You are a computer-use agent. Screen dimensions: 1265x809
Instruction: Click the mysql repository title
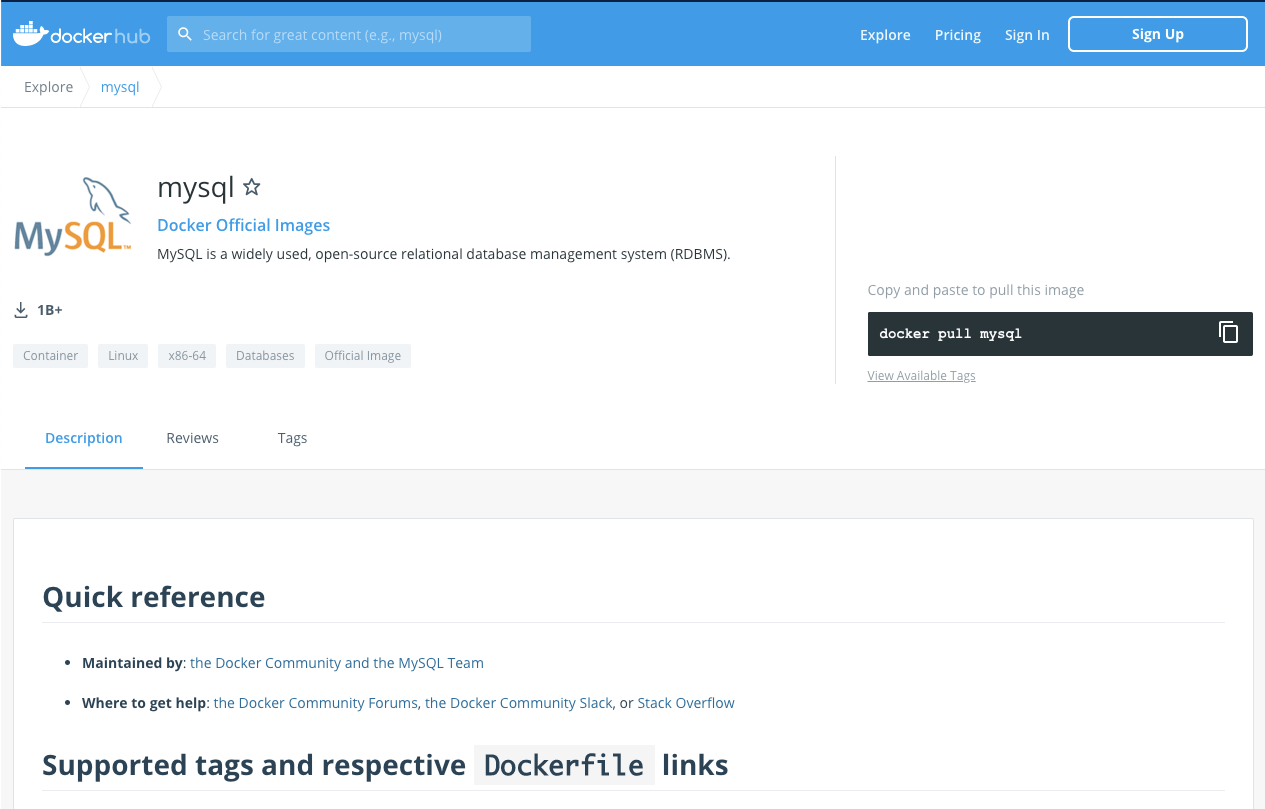tap(196, 187)
